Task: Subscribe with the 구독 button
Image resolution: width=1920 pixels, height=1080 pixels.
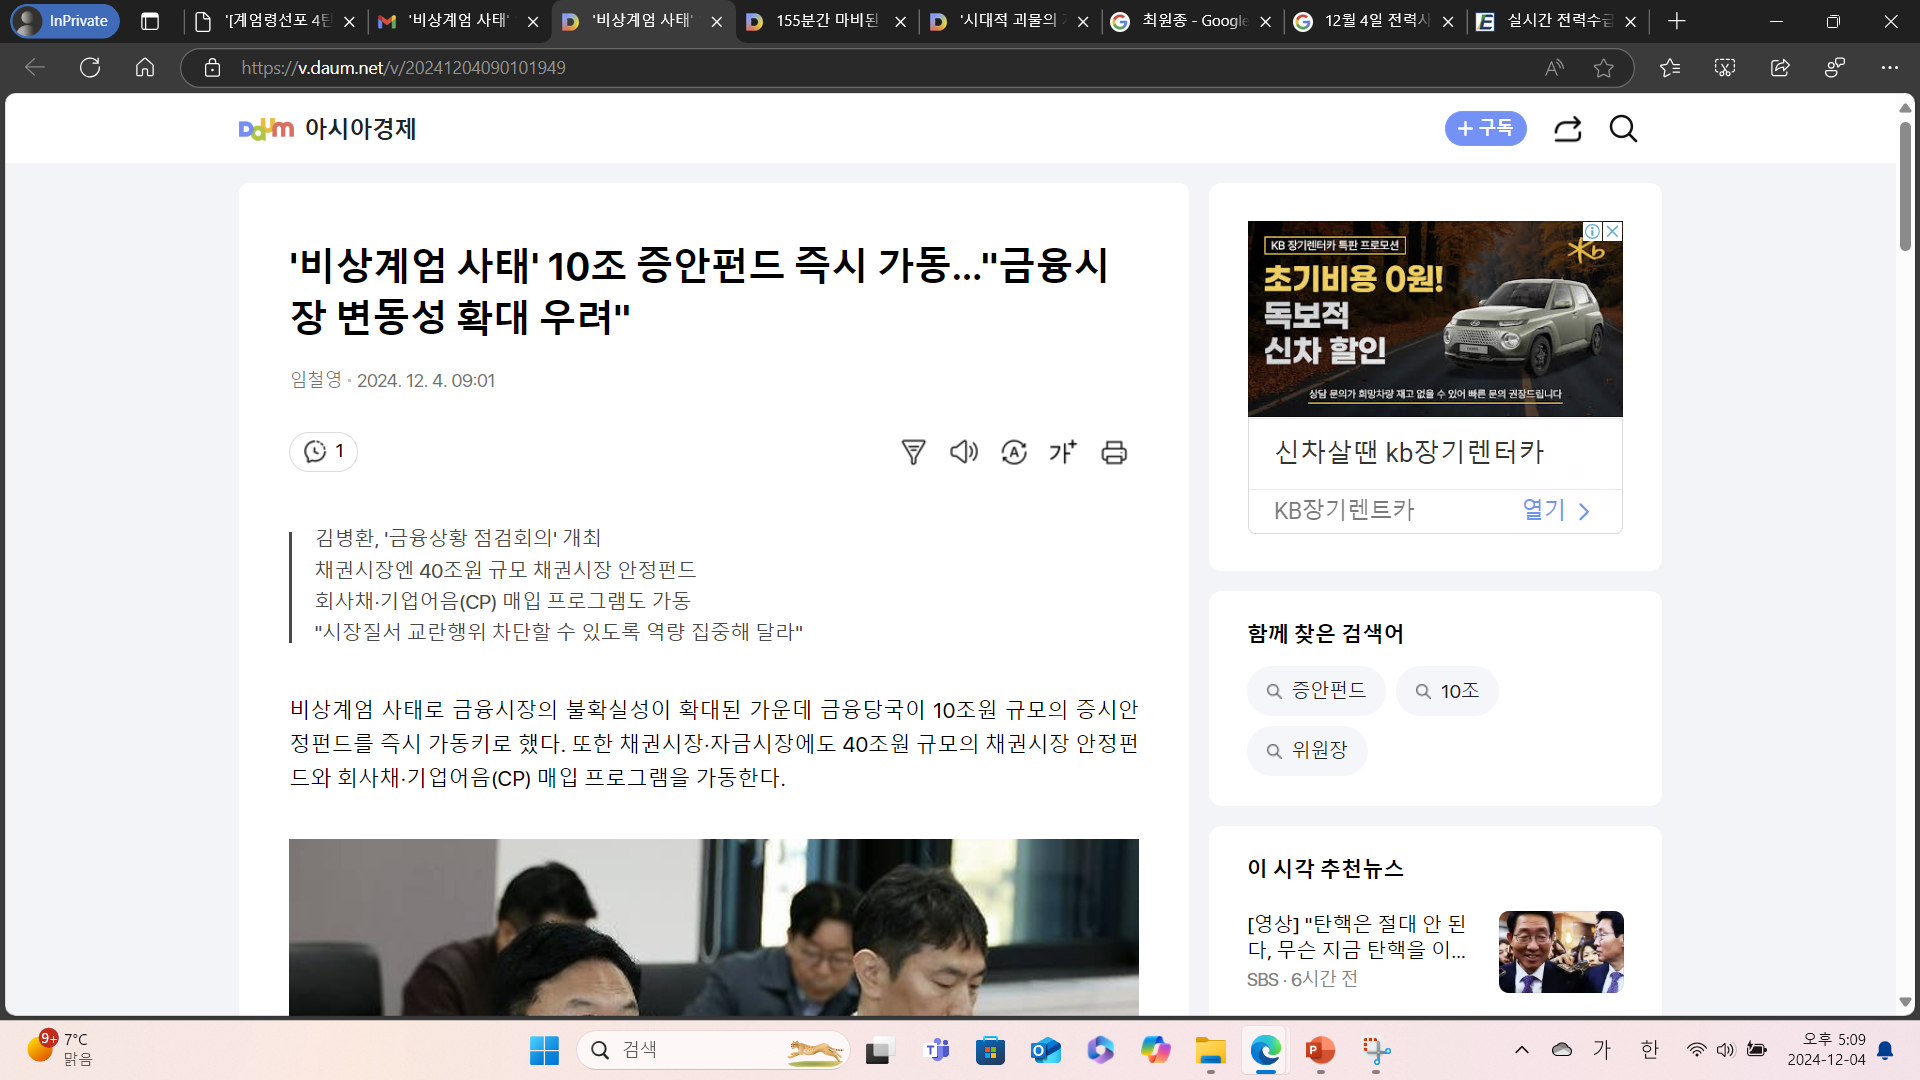Action: [1485, 129]
